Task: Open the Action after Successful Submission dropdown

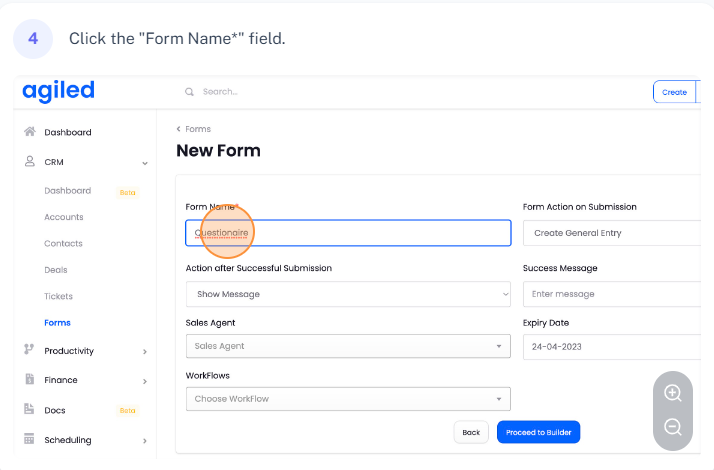Action: (x=348, y=294)
